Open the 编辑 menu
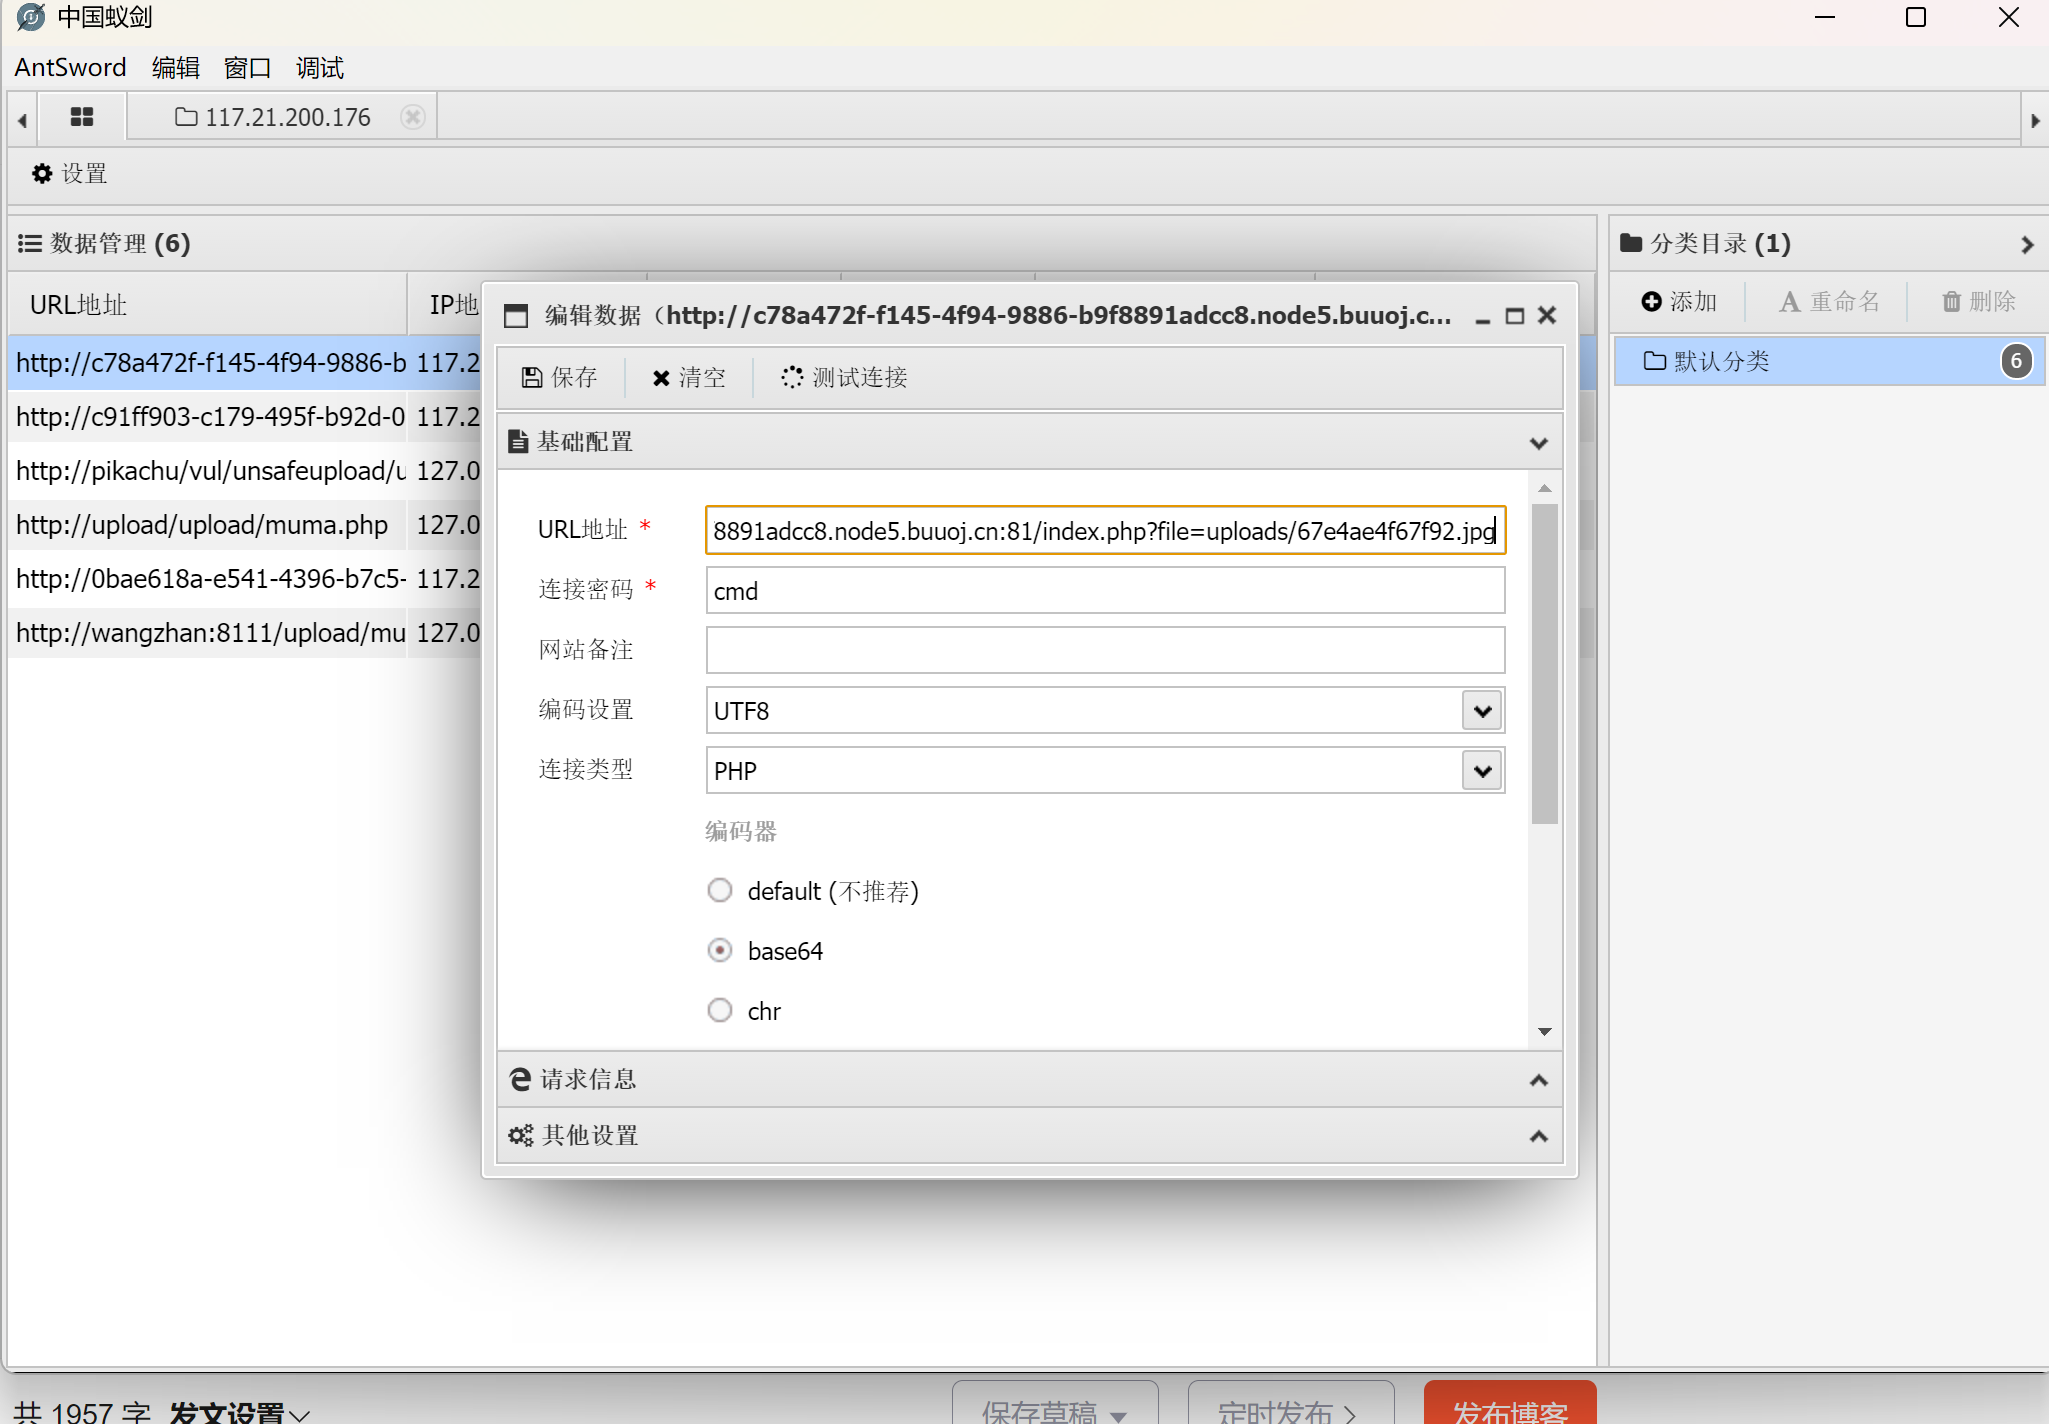The height and width of the screenshot is (1424, 2049). pyautogui.click(x=176, y=67)
